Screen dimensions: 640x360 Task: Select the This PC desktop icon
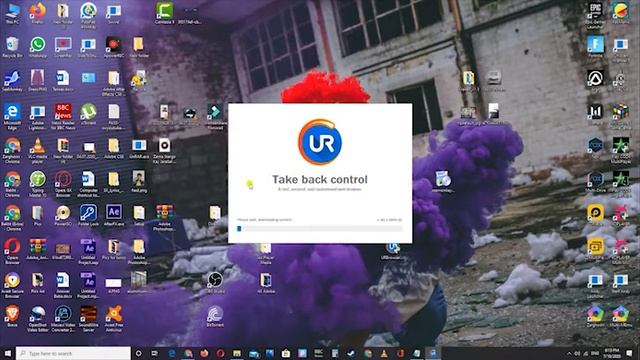tap(12, 14)
